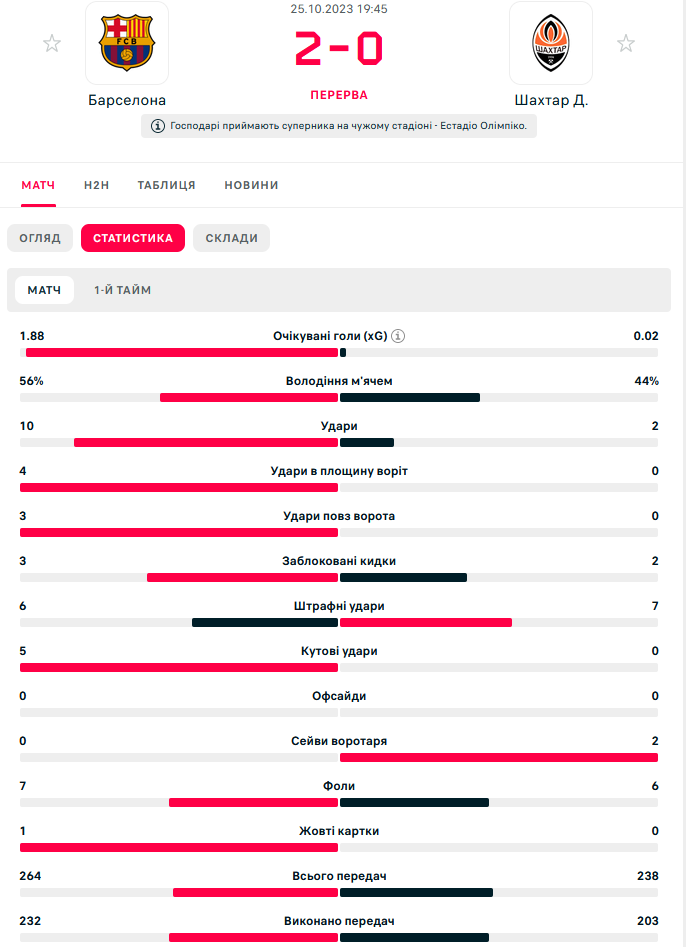The image size is (686, 947).
Task: Open the Шахтар Д. club logo
Action: [x=551, y=44]
